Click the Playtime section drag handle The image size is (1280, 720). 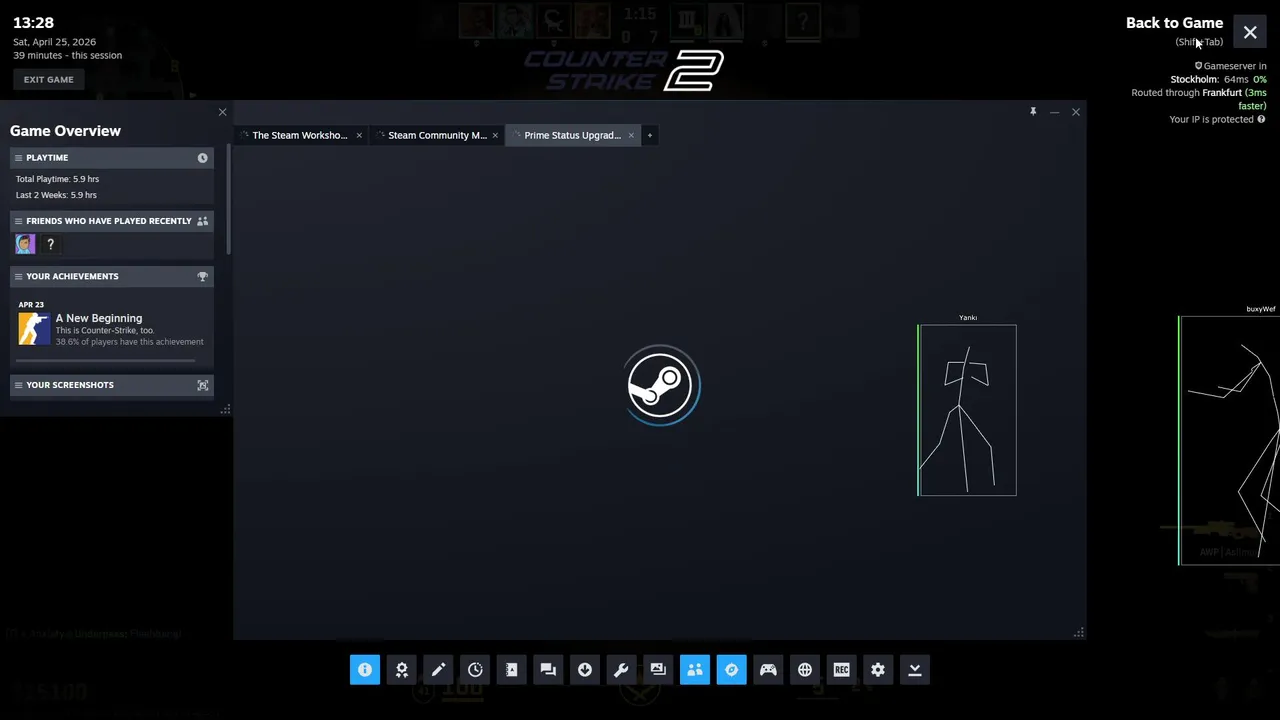[18, 158]
